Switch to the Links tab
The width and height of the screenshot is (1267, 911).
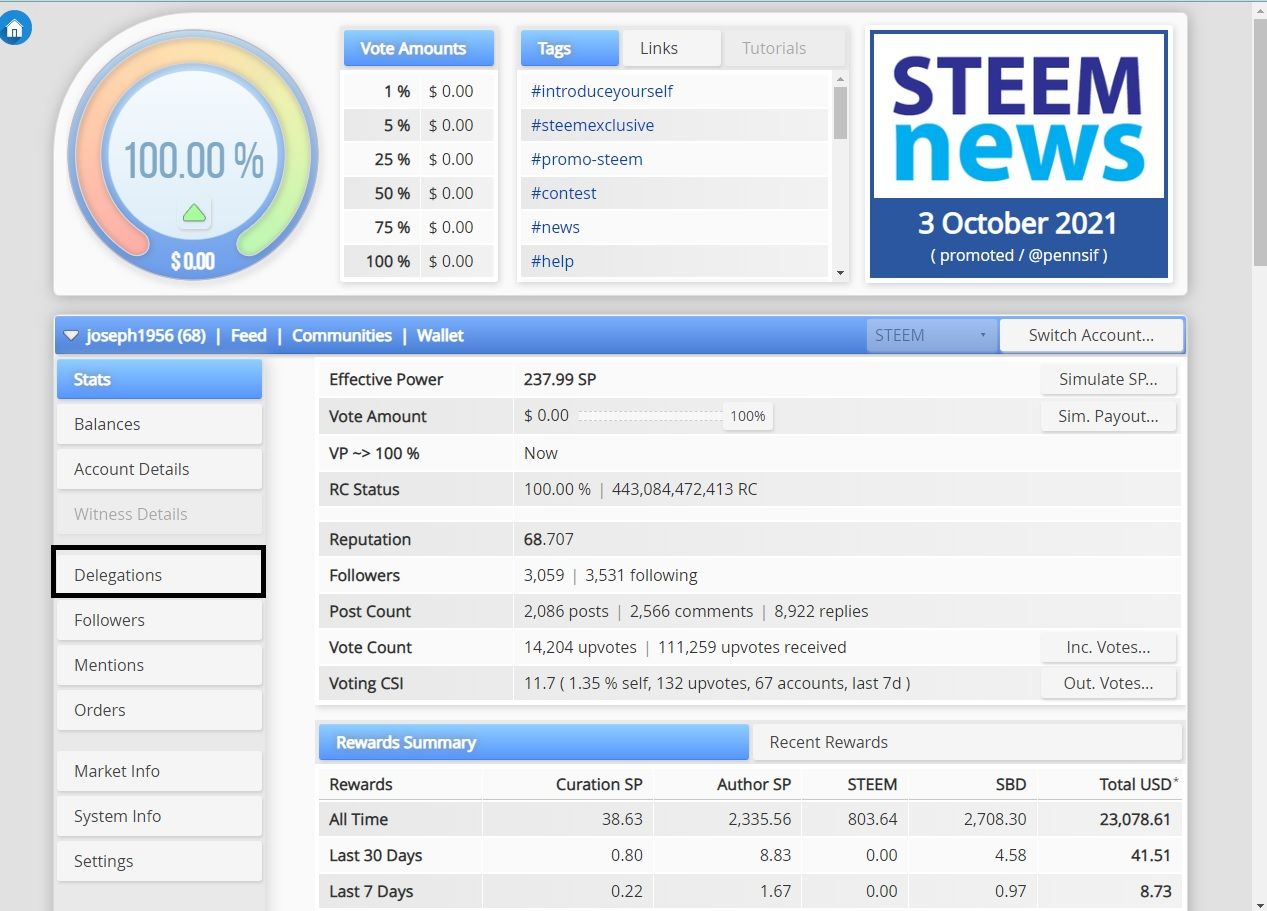671,48
